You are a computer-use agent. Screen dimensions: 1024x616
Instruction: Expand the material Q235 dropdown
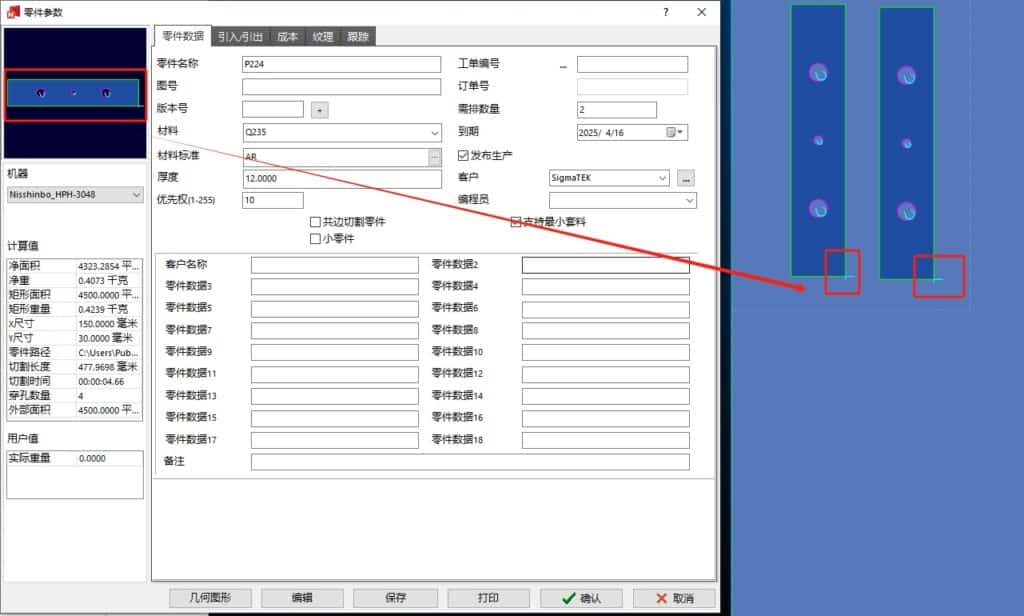click(x=434, y=132)
